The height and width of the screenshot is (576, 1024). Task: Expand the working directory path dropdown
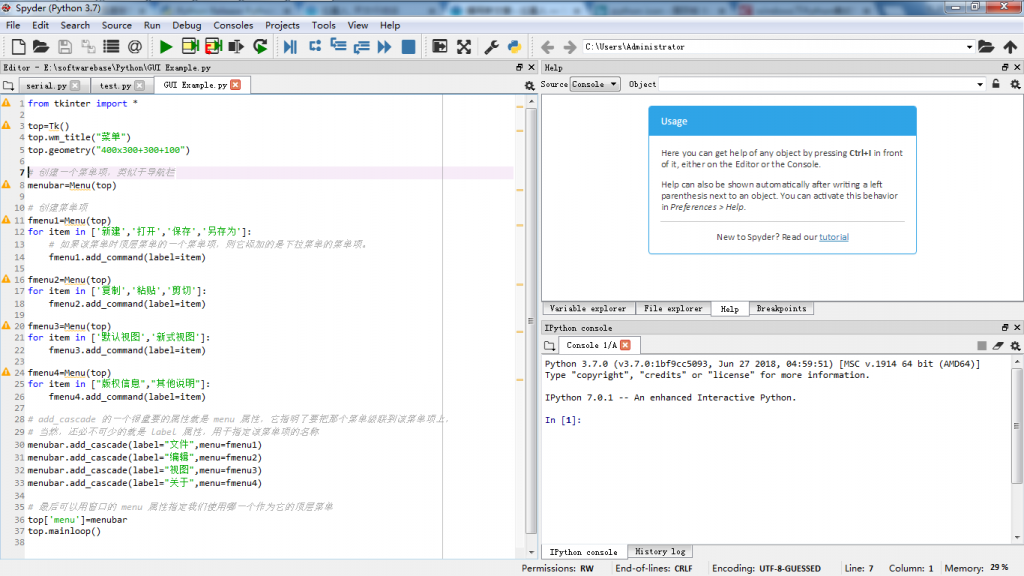(969, 47)
